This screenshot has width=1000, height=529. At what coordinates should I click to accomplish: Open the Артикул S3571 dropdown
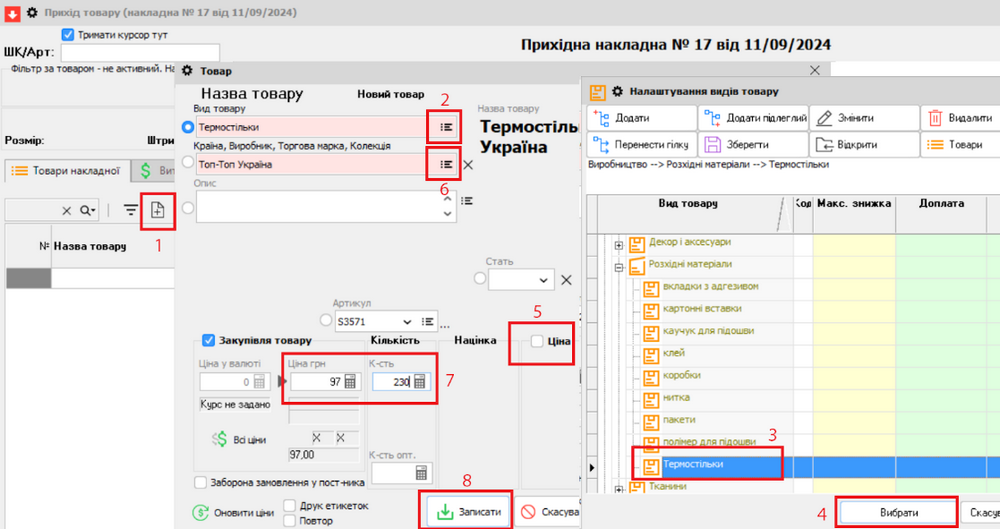tap(406, 321)
